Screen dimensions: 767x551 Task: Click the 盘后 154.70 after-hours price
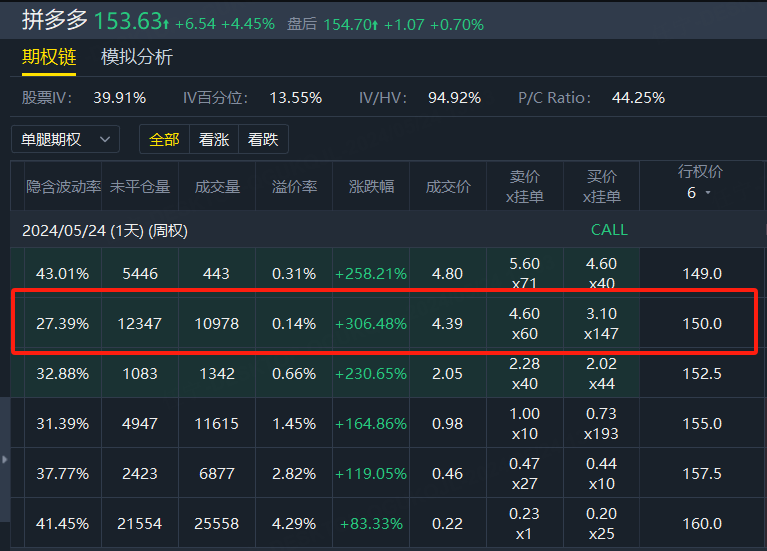point(332,24)
